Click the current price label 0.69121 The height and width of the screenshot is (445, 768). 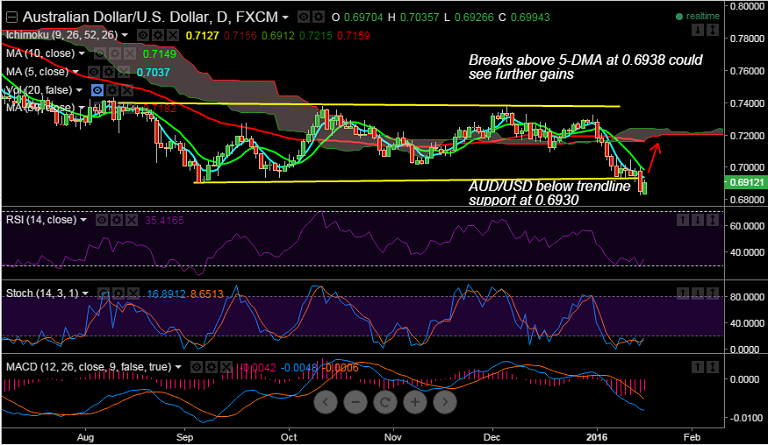[x=746, y=183]
